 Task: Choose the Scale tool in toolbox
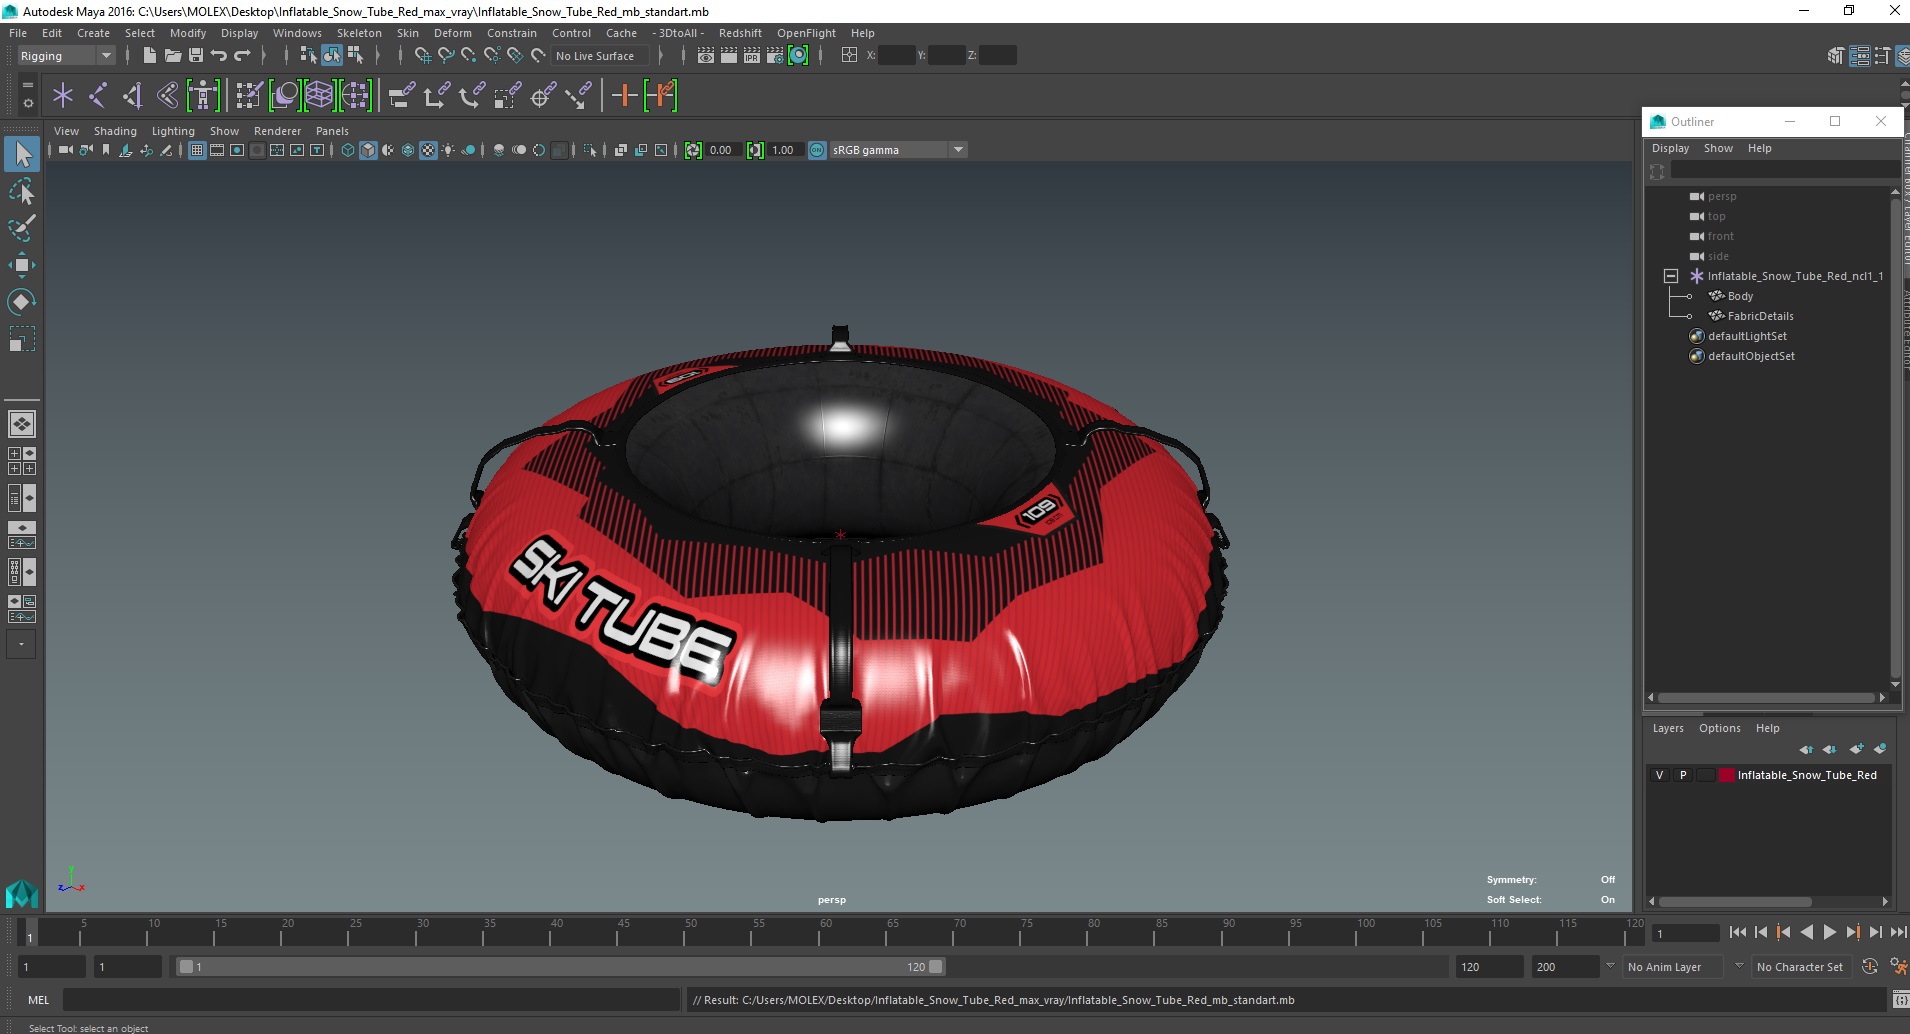[x=22, y=339]
